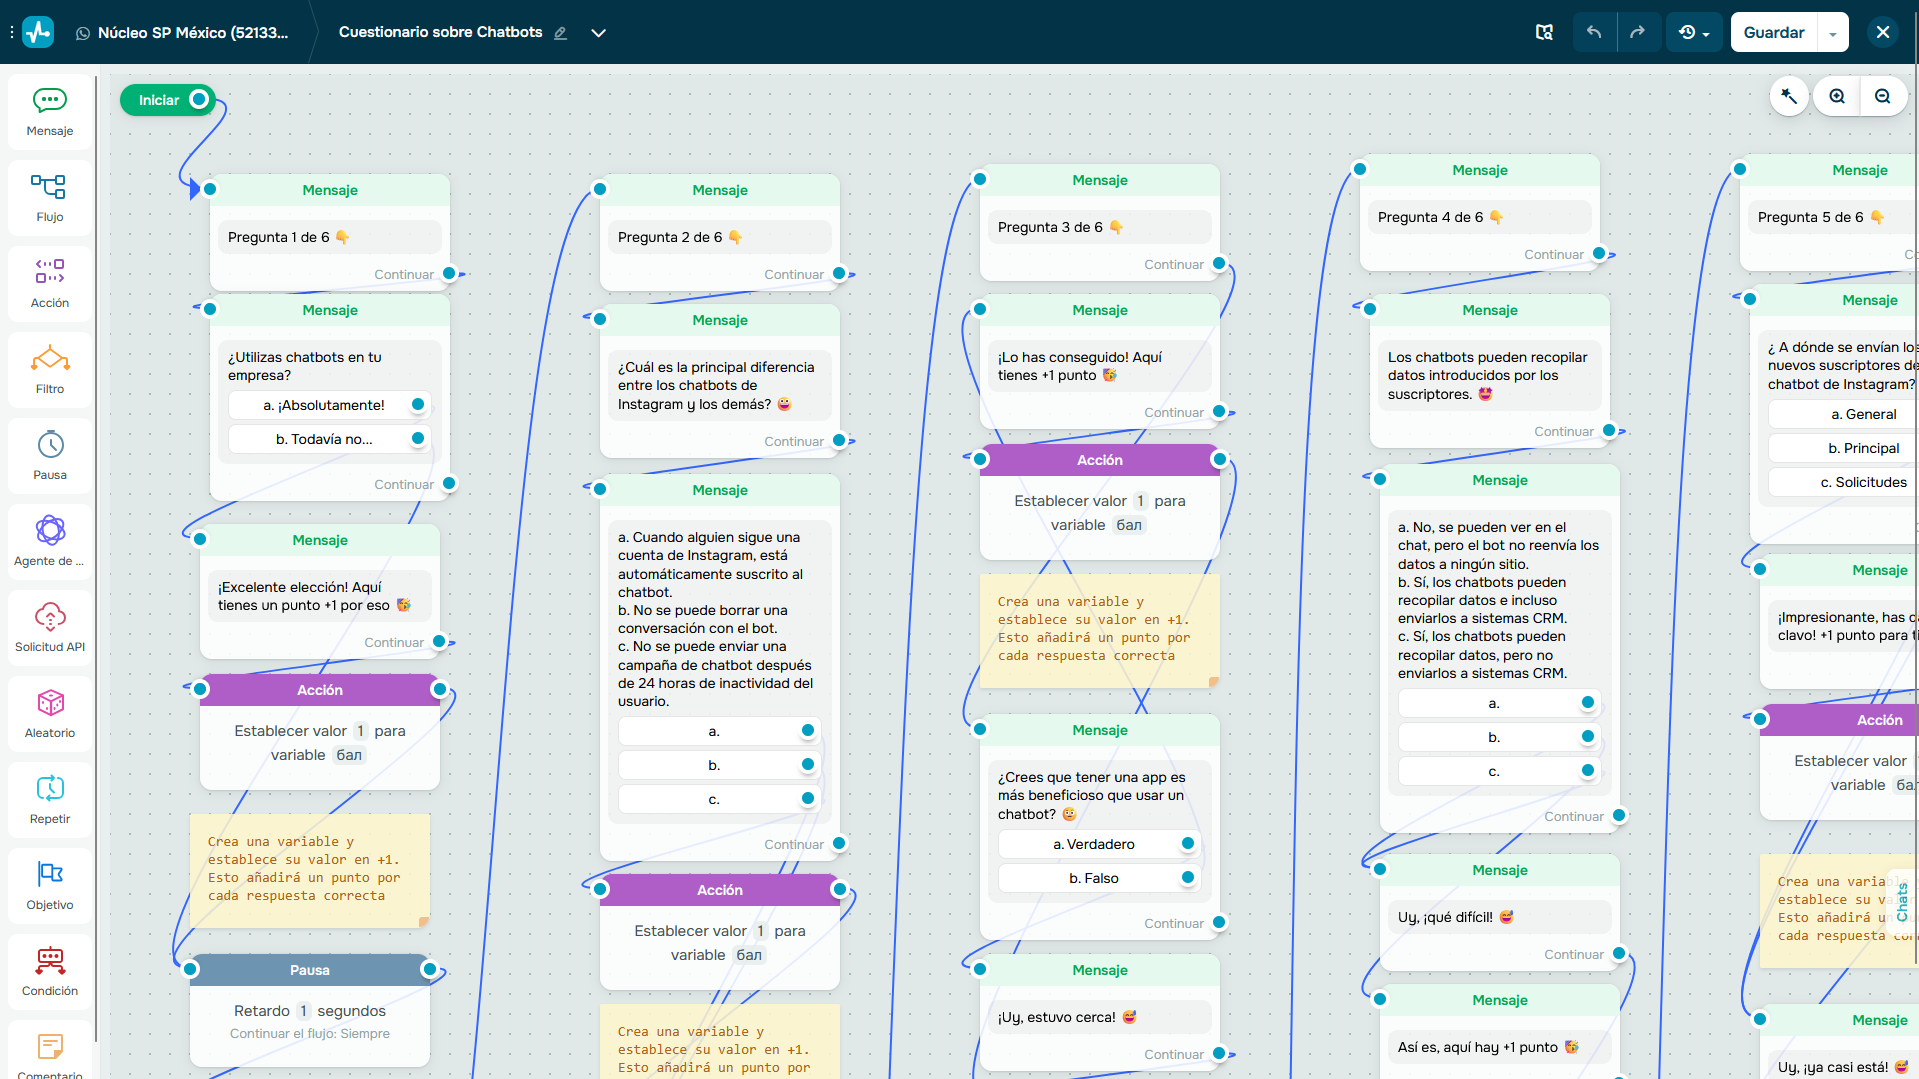
Task: Zoom out on the canvas
Action: point(1883,96)
